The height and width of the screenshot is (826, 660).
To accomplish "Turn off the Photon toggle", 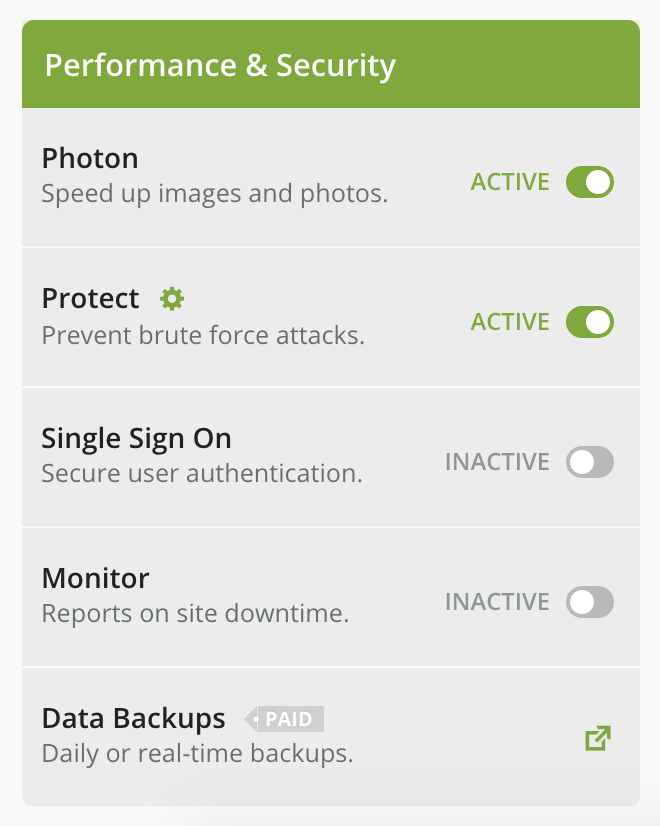I will pos(589,182).
